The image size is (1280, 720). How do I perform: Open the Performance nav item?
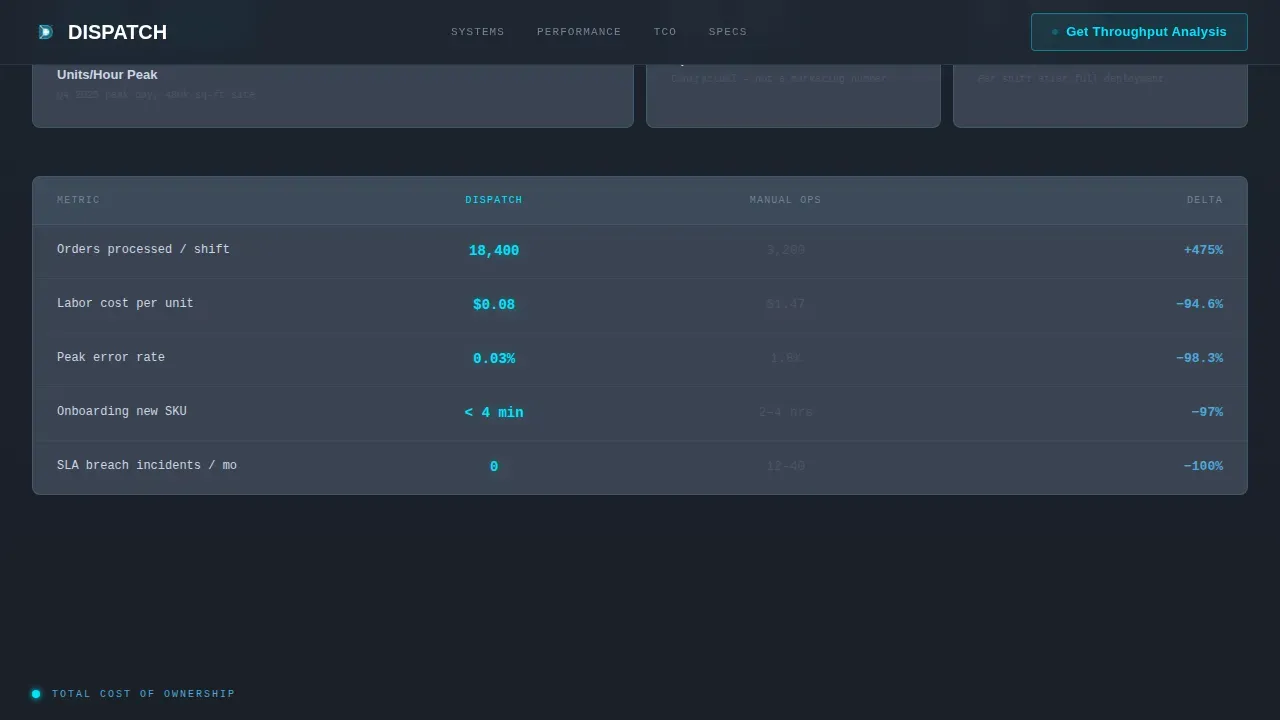579,32
